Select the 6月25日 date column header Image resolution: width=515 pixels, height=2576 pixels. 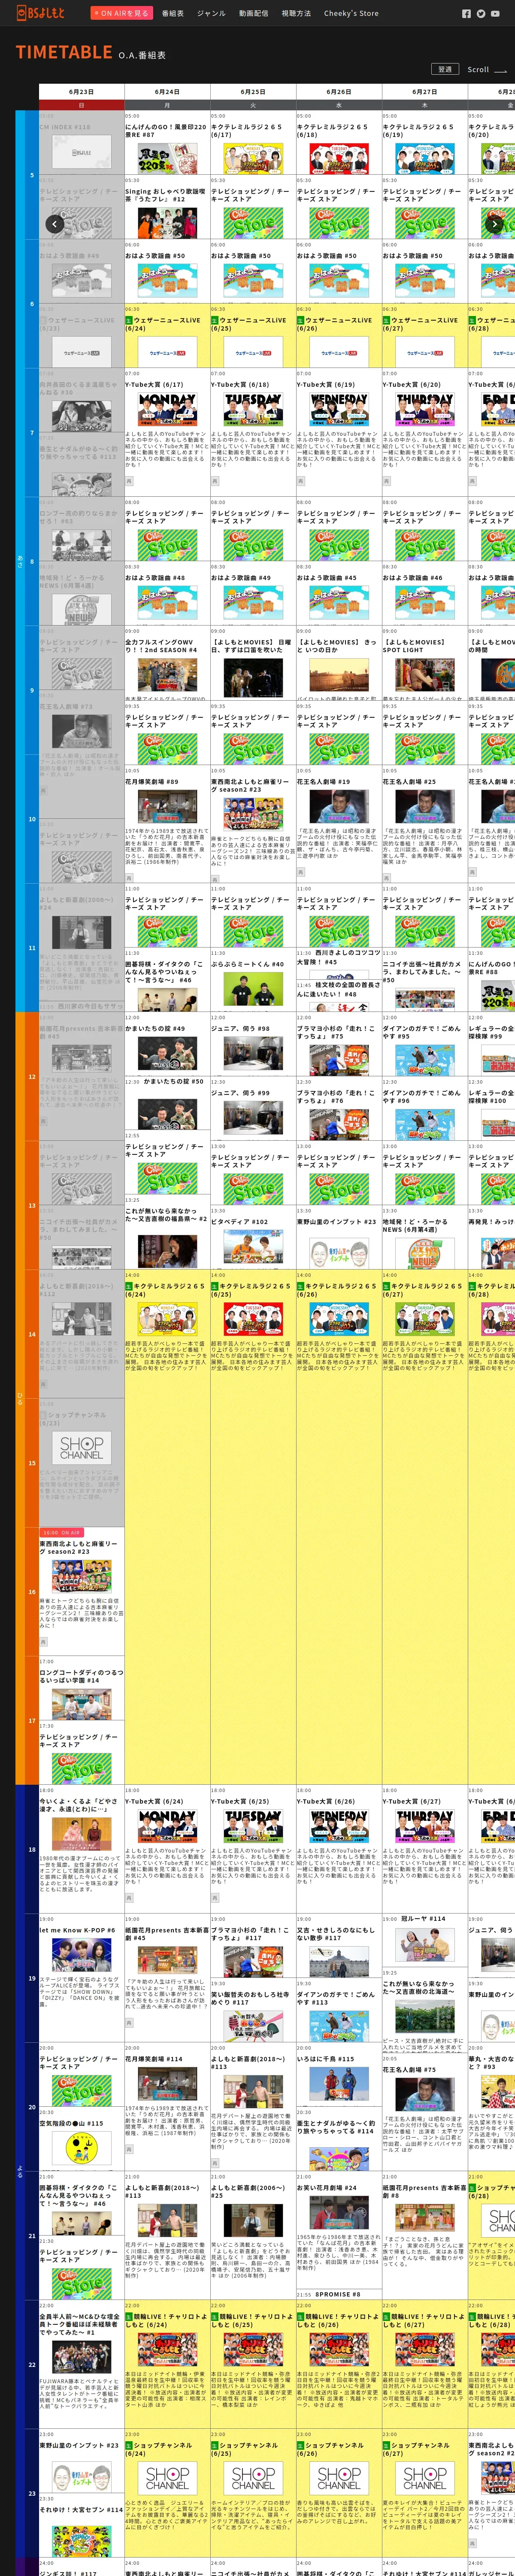253,92
